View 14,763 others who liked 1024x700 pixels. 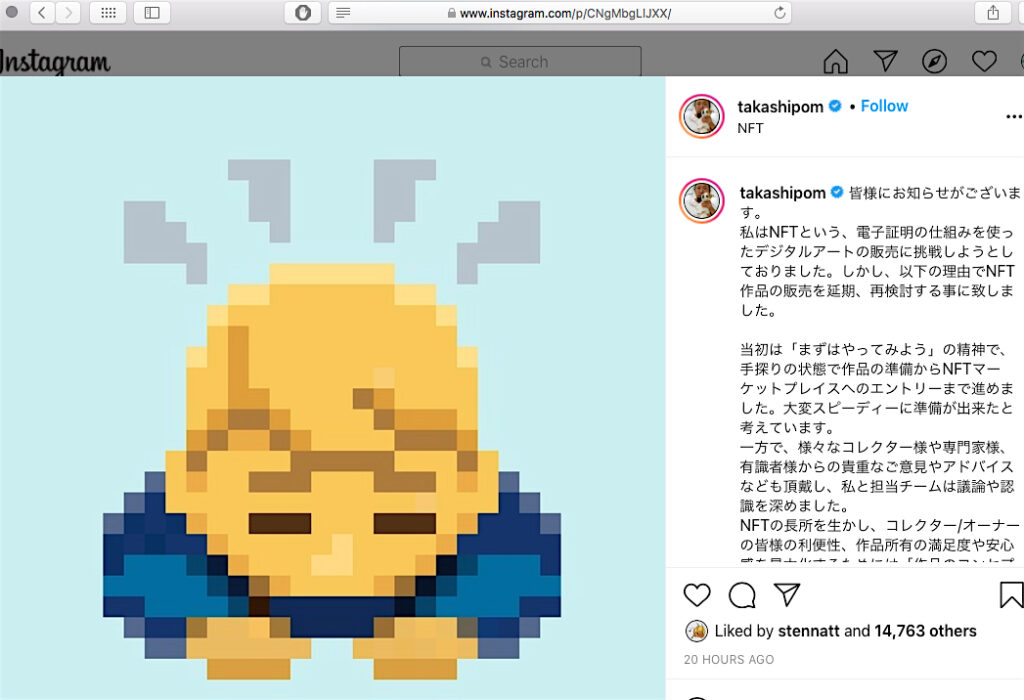click(925, 631)
